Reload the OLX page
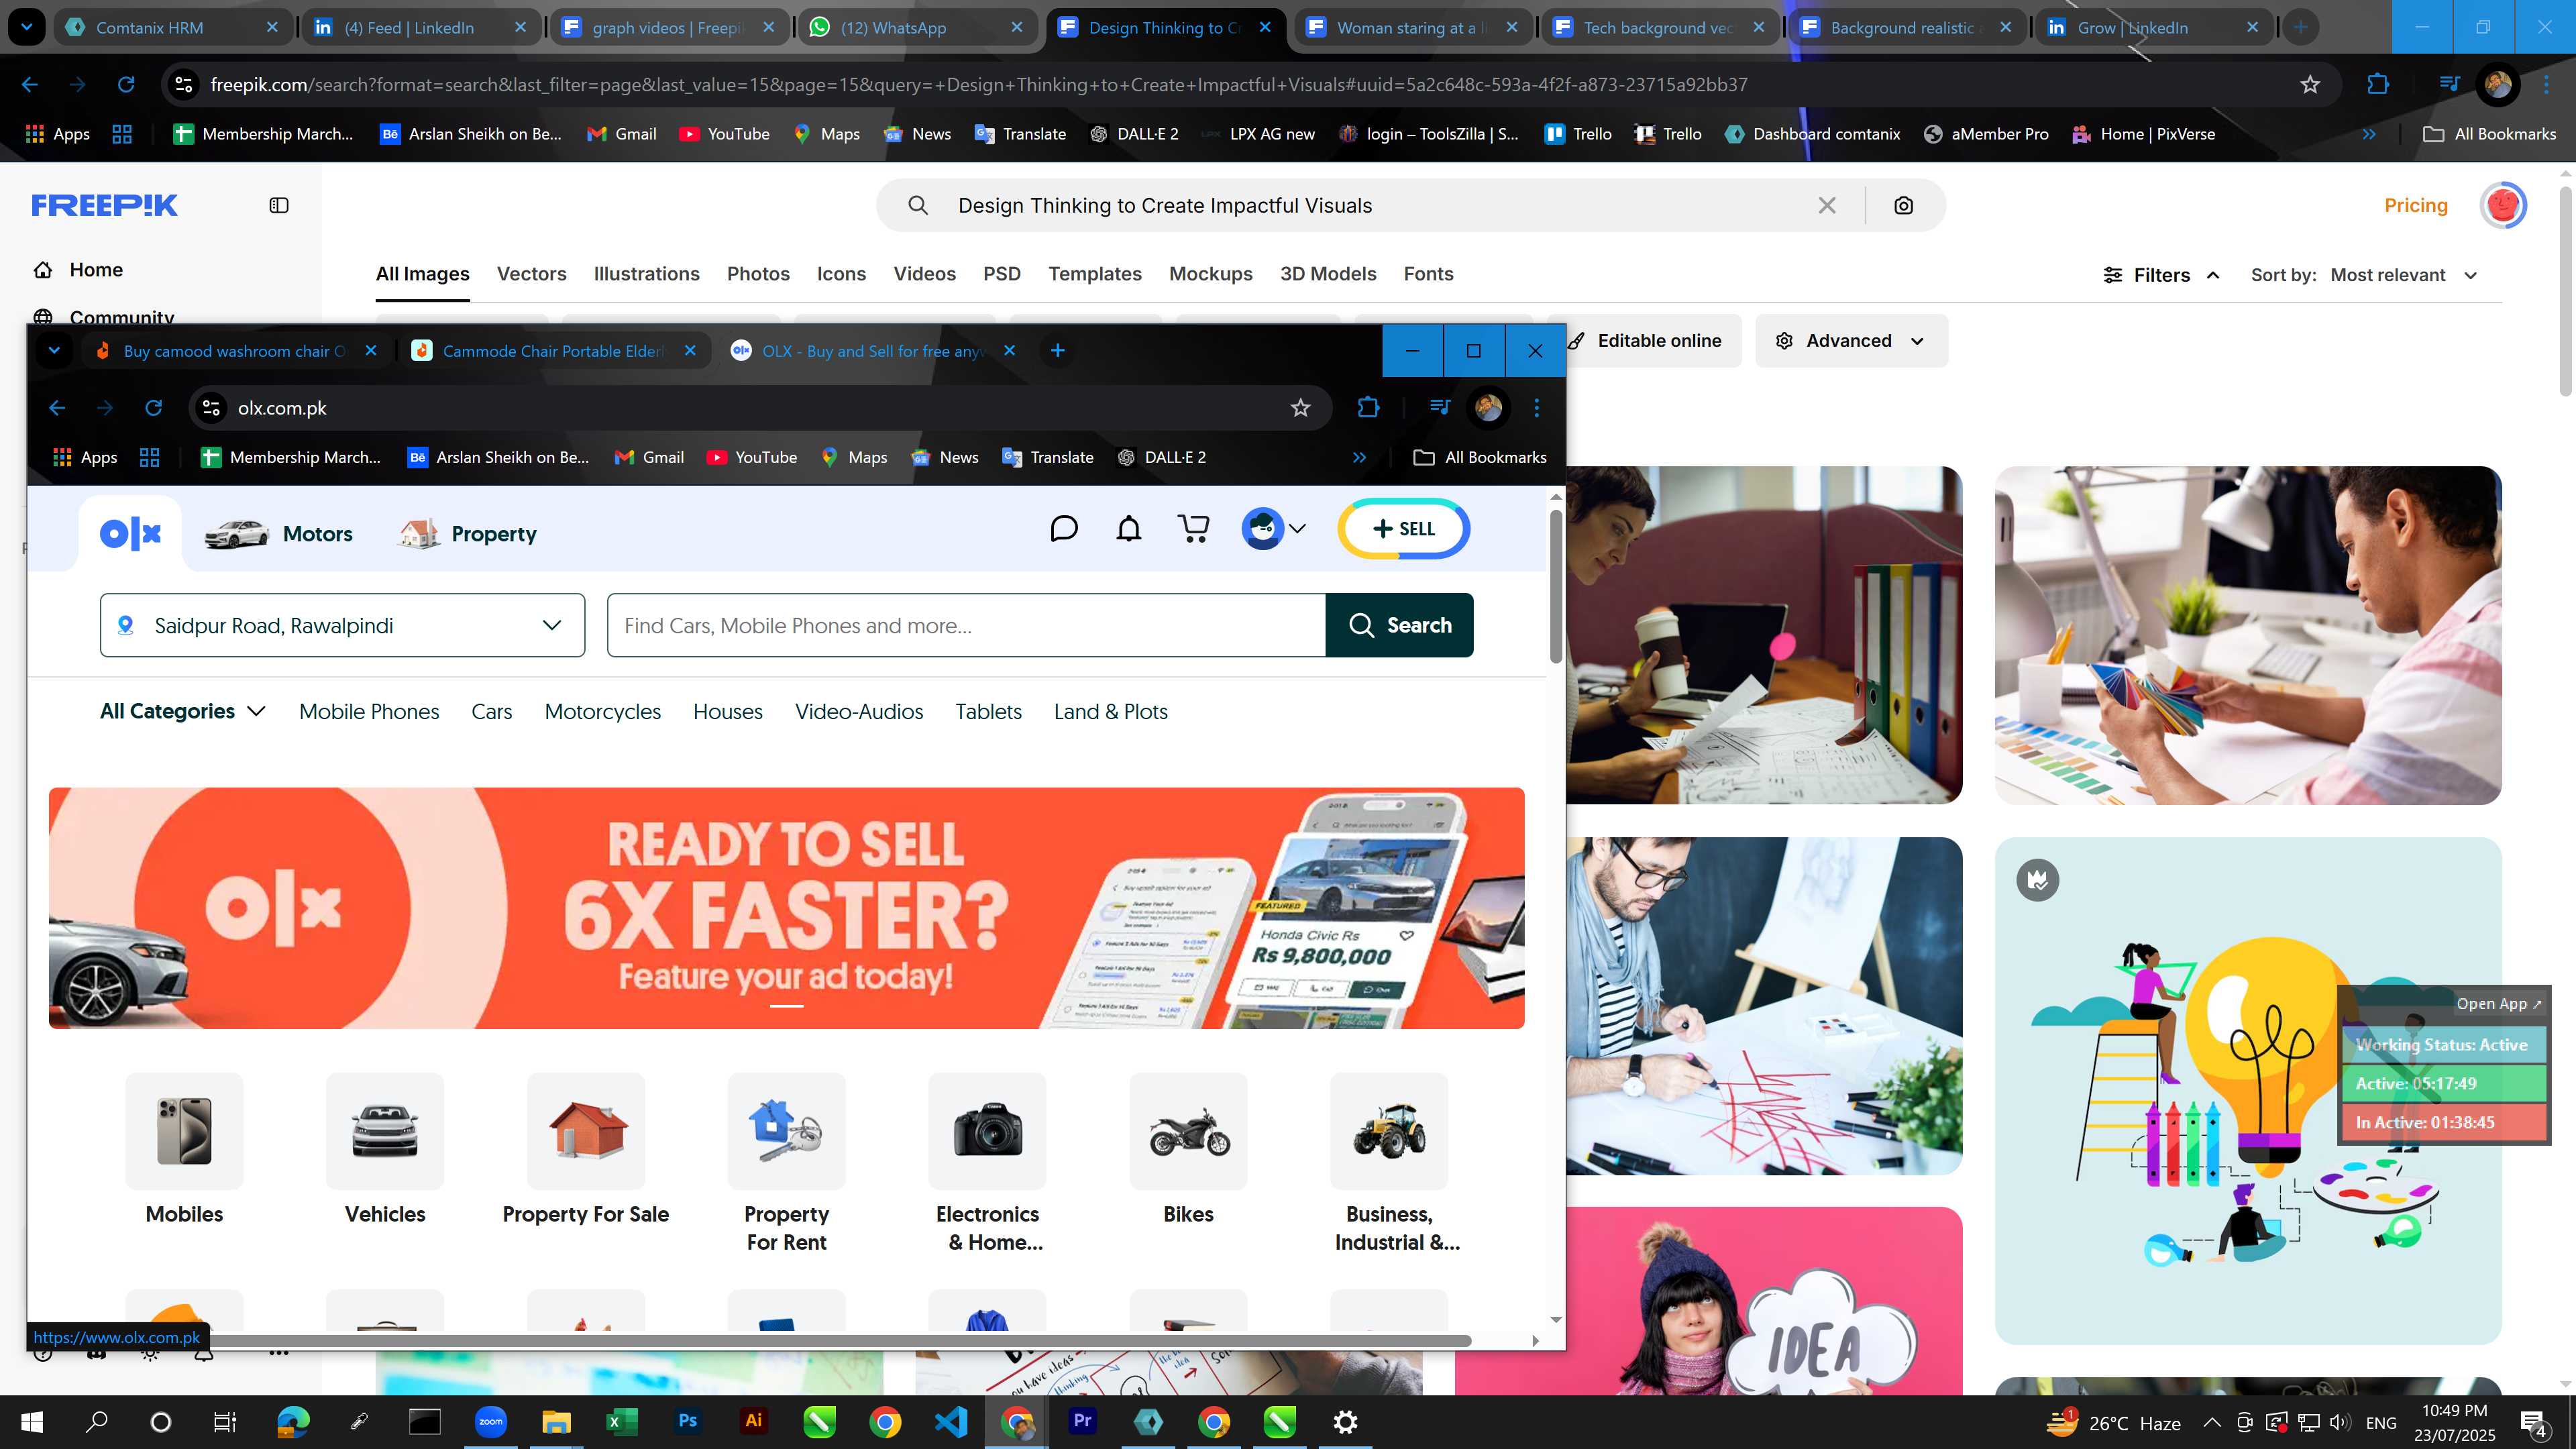Screen dimensions: 2576x1449 pyautogui.click(x=153, y=407)
